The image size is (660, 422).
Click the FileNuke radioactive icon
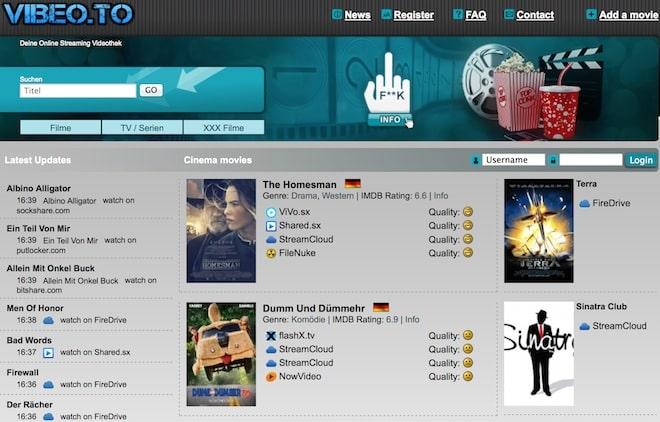coord(270,253)
